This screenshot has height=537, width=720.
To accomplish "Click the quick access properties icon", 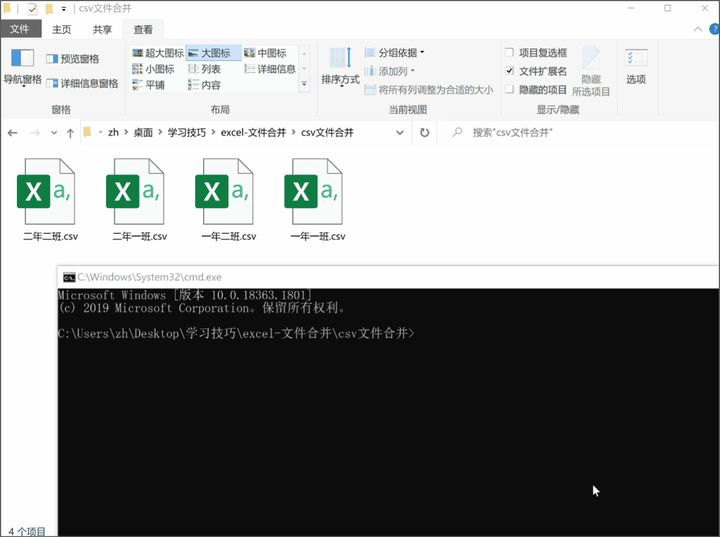I will click(33, 8).
